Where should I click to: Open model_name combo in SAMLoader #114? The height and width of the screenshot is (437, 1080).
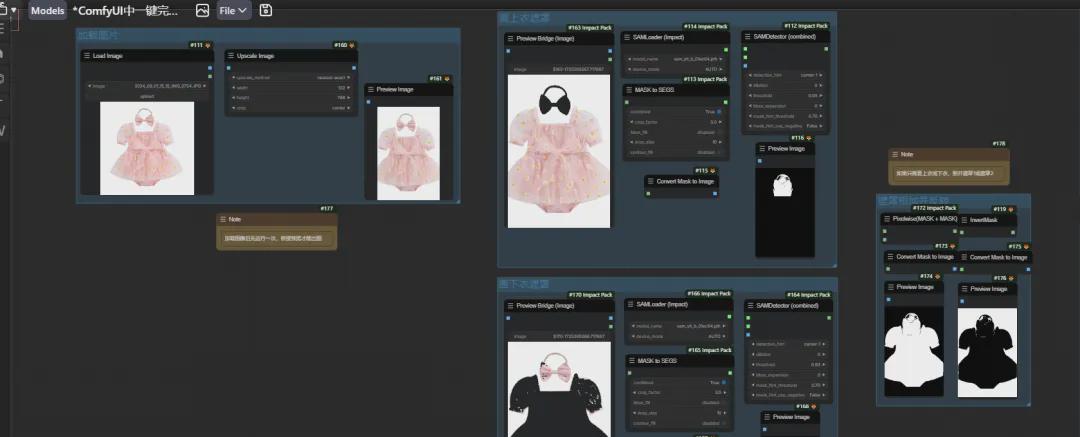point(674,59)
